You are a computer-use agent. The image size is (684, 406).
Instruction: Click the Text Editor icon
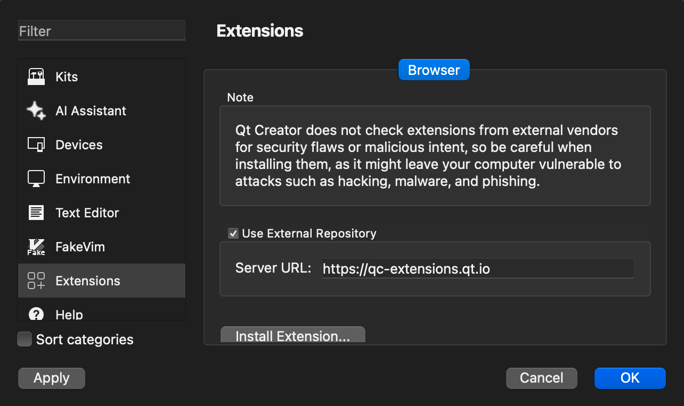(x=36, y=213)
